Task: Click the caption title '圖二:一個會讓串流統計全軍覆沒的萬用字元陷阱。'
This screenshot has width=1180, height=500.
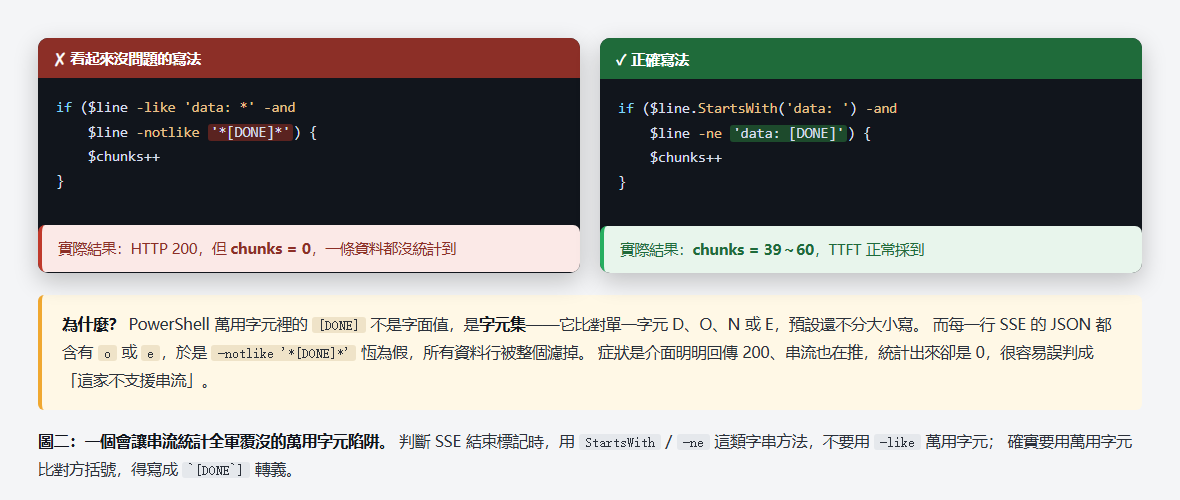Action: tap(214, 441)
